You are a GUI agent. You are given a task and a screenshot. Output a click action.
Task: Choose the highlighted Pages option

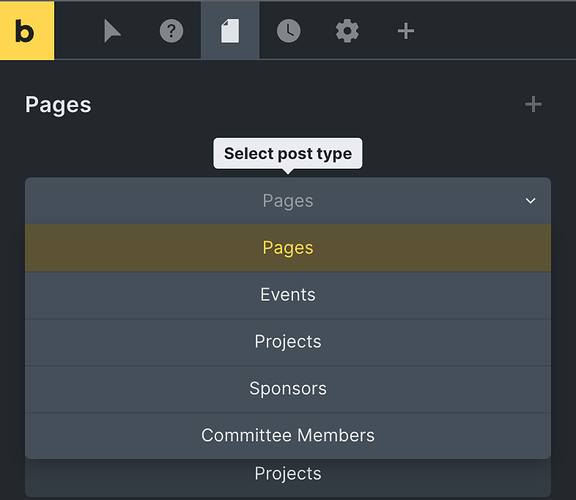coord(288,248)
